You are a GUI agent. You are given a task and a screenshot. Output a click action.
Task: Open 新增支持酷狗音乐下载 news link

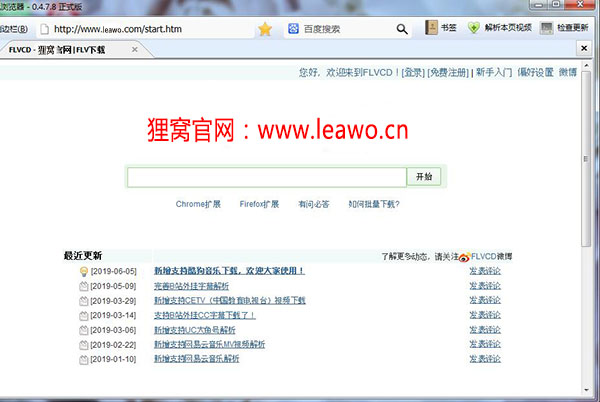click(x=229, y=271)
